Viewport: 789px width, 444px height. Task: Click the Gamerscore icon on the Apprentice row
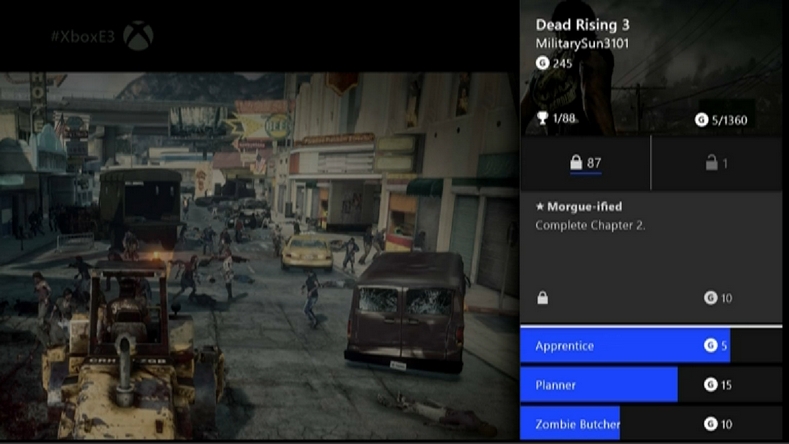click(x=710, y=346)
